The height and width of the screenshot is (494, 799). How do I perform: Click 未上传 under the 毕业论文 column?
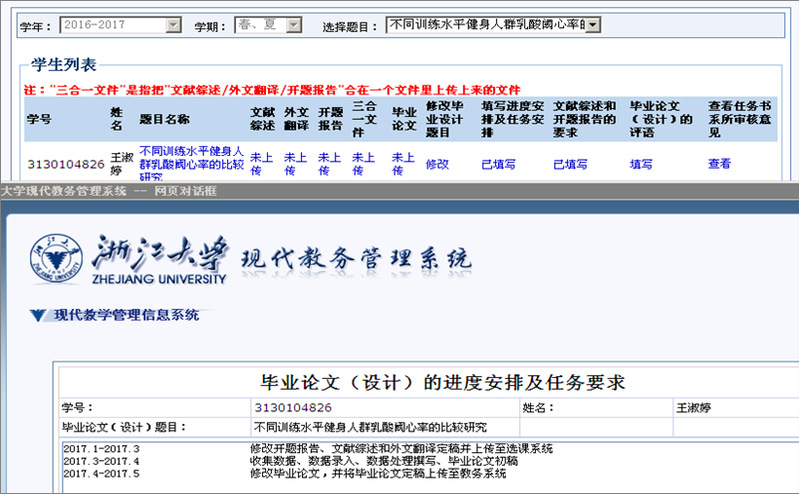pyautogui.click(x=402, y=163)
